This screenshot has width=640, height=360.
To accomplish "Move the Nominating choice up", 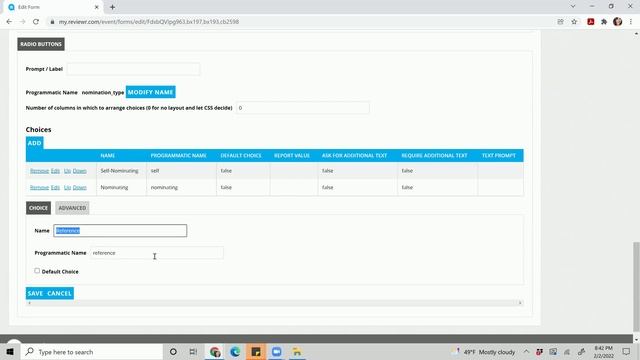I will click(67, 187).
